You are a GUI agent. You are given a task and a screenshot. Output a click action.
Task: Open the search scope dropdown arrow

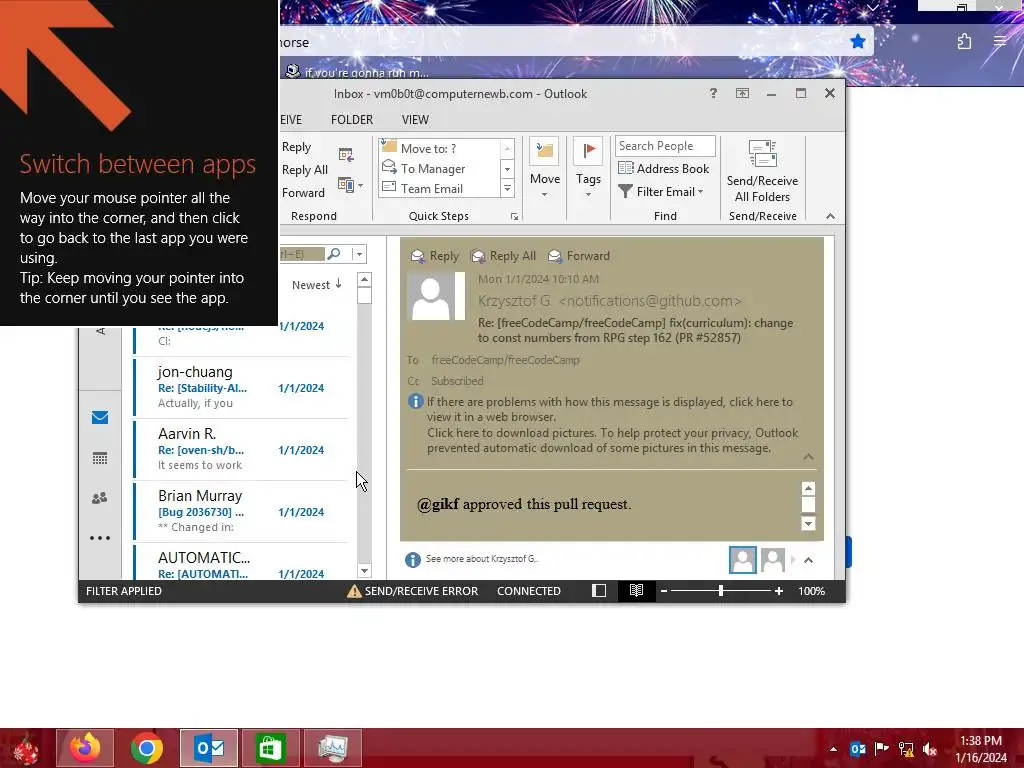click(359, 254)
